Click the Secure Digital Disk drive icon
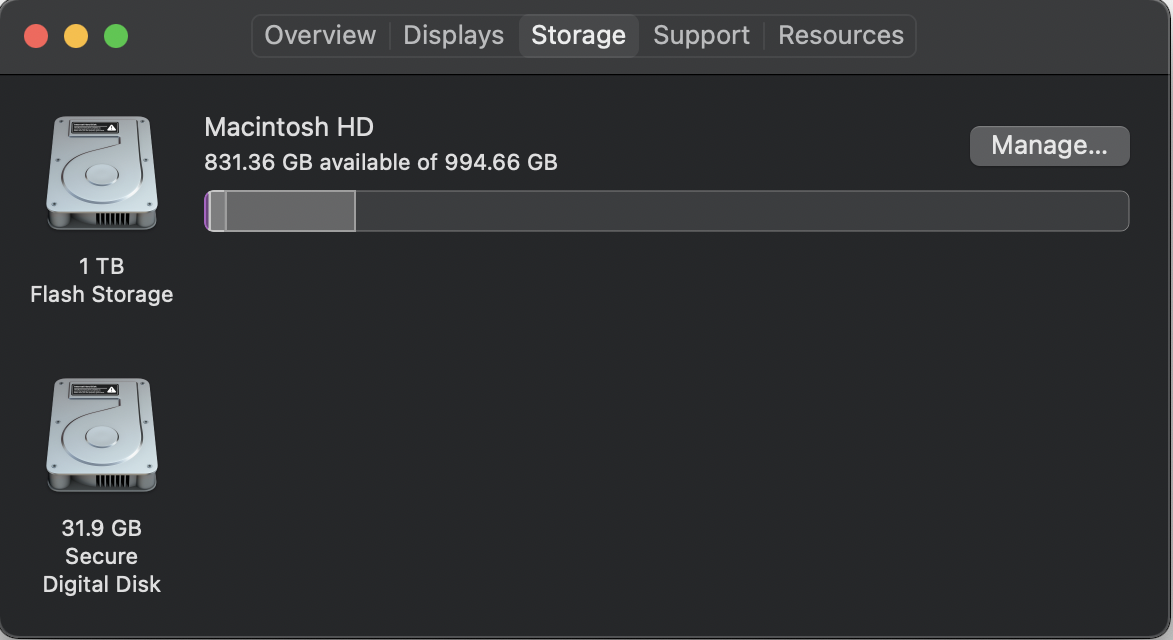The height and width of the screenshot is (640, 1173). pos(101,435)
